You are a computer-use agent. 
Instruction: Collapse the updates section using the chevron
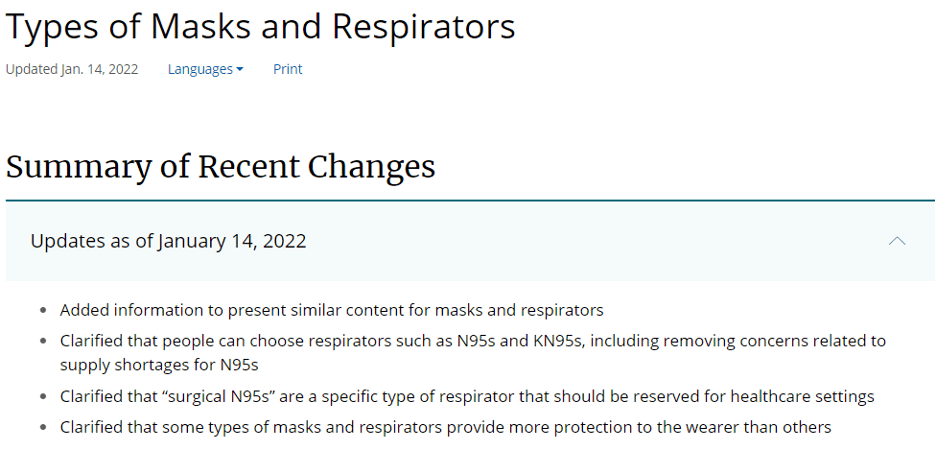[x=897, y=241]
